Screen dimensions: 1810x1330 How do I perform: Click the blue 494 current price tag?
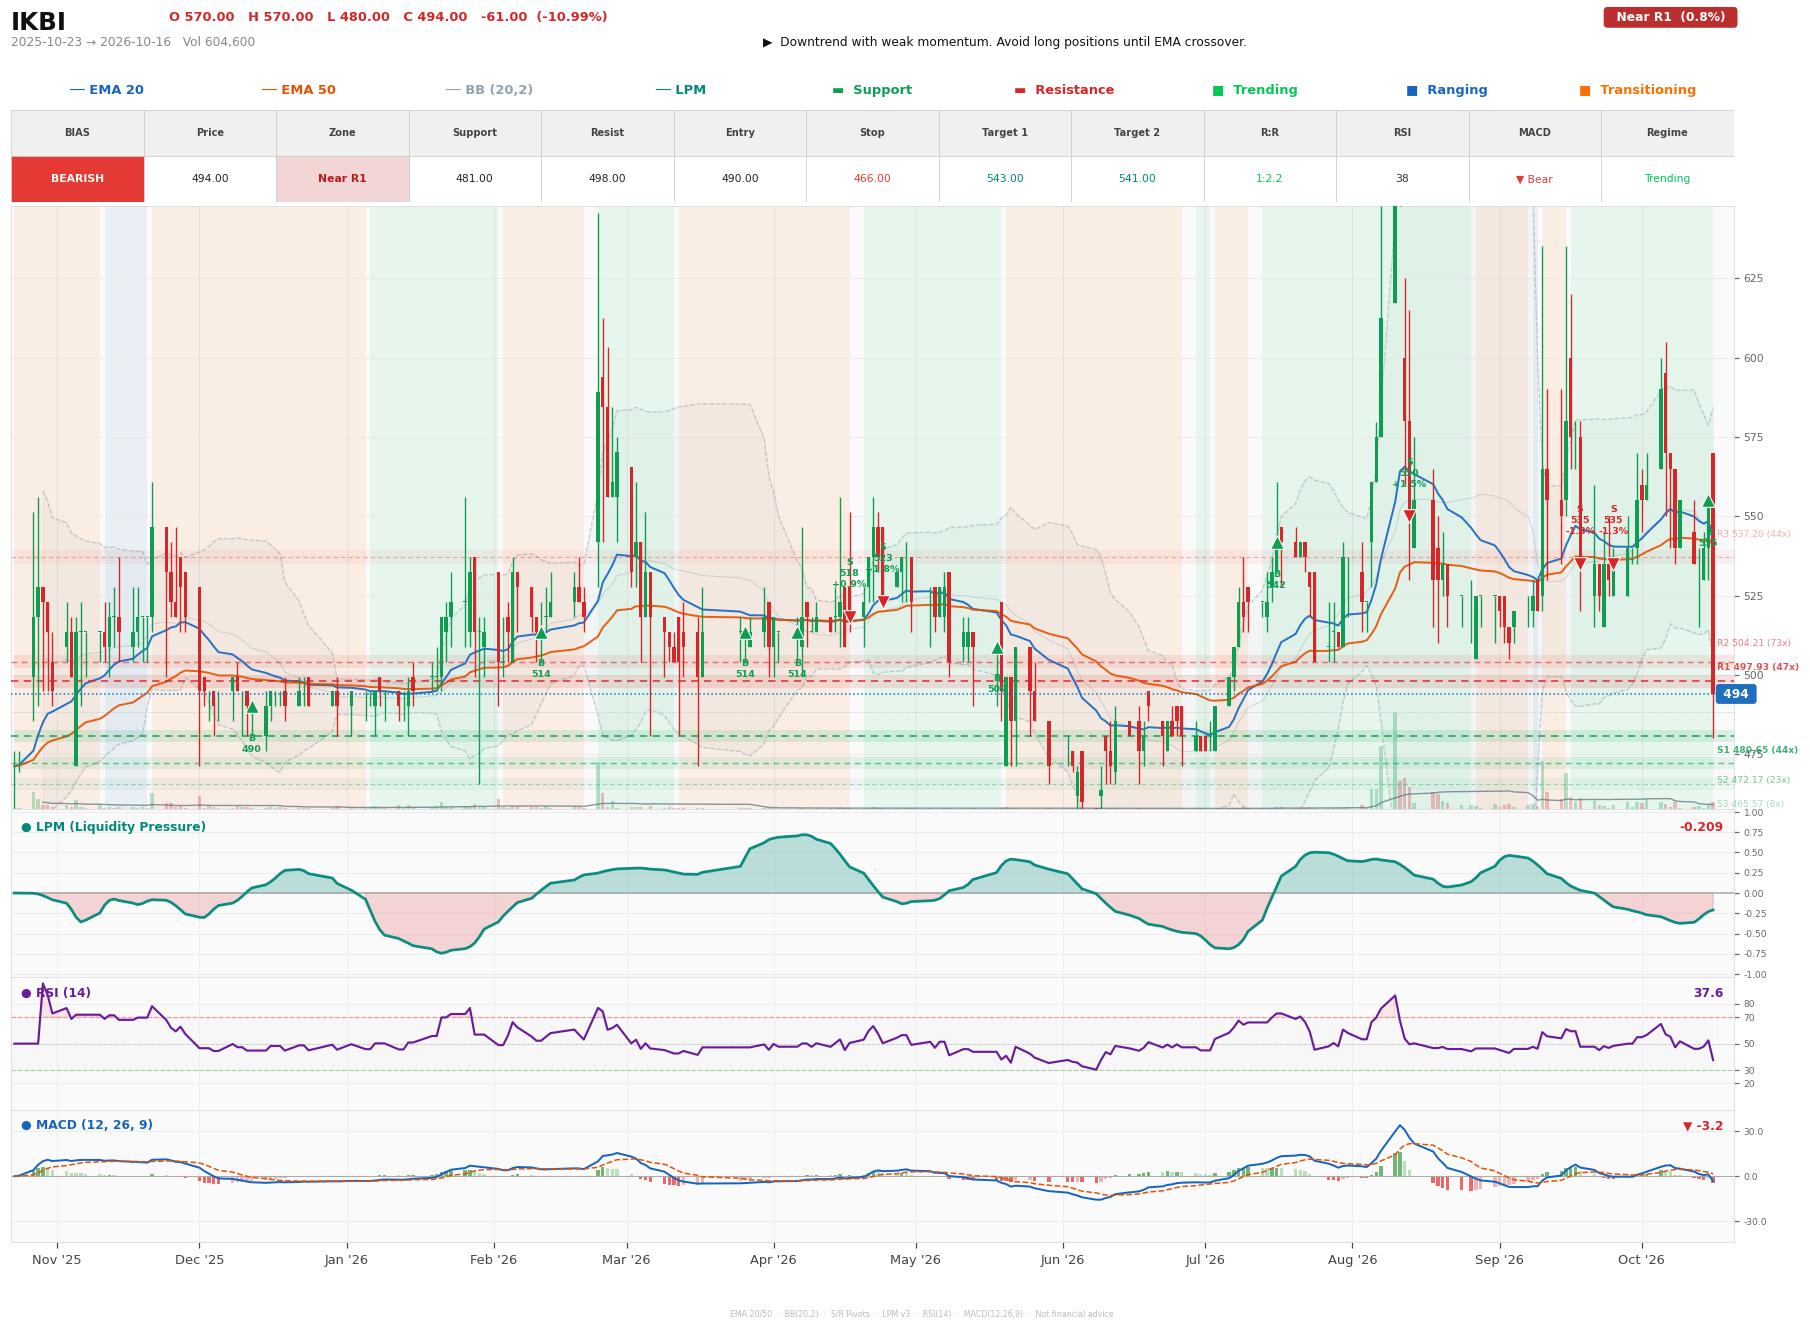pos(1735,694)
